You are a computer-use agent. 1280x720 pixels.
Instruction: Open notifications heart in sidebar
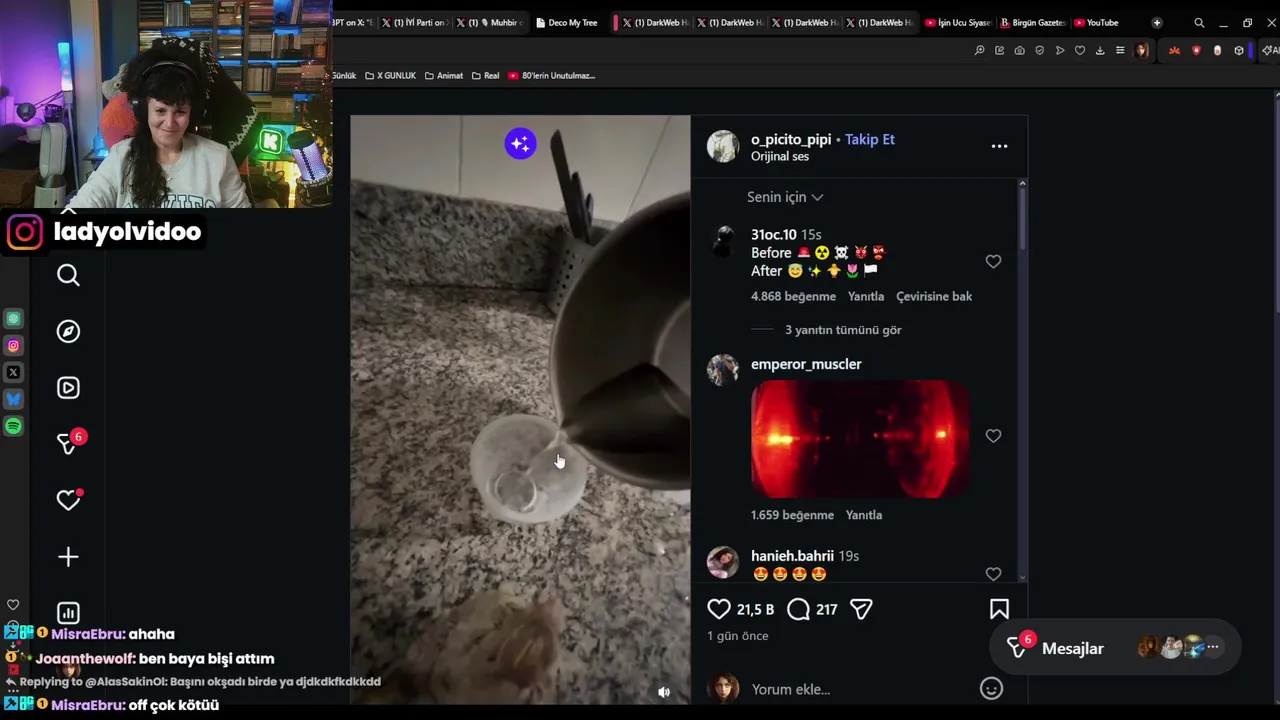pyautogui.click(x=68, y=500)
